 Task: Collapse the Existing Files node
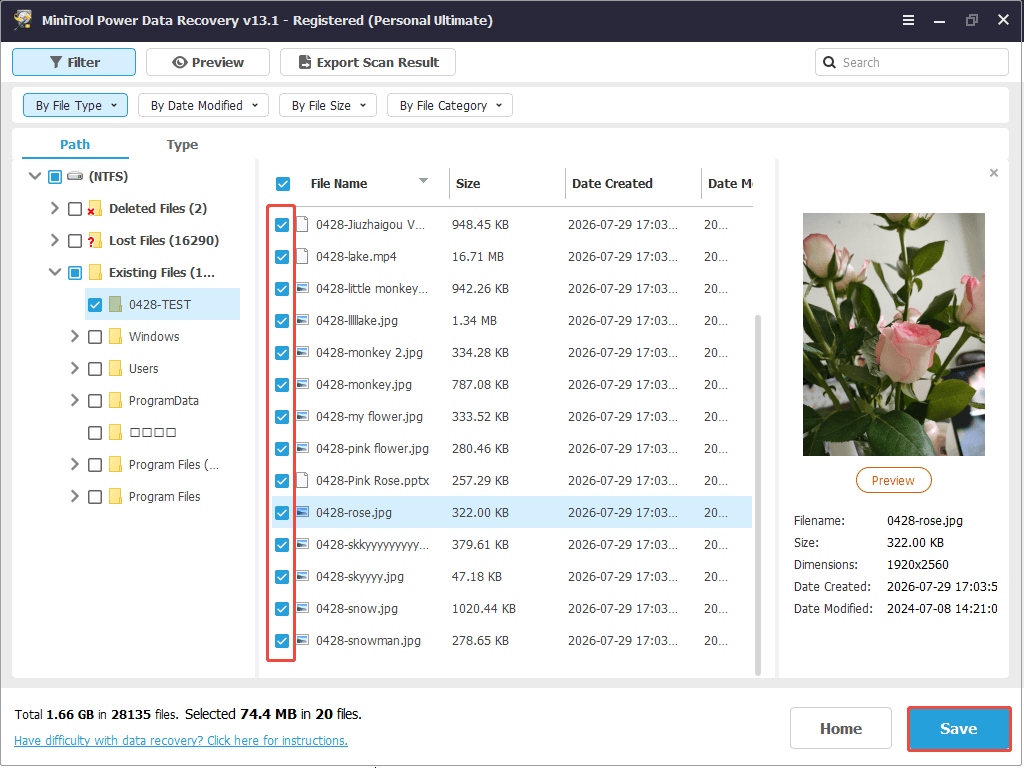(55, 272)
